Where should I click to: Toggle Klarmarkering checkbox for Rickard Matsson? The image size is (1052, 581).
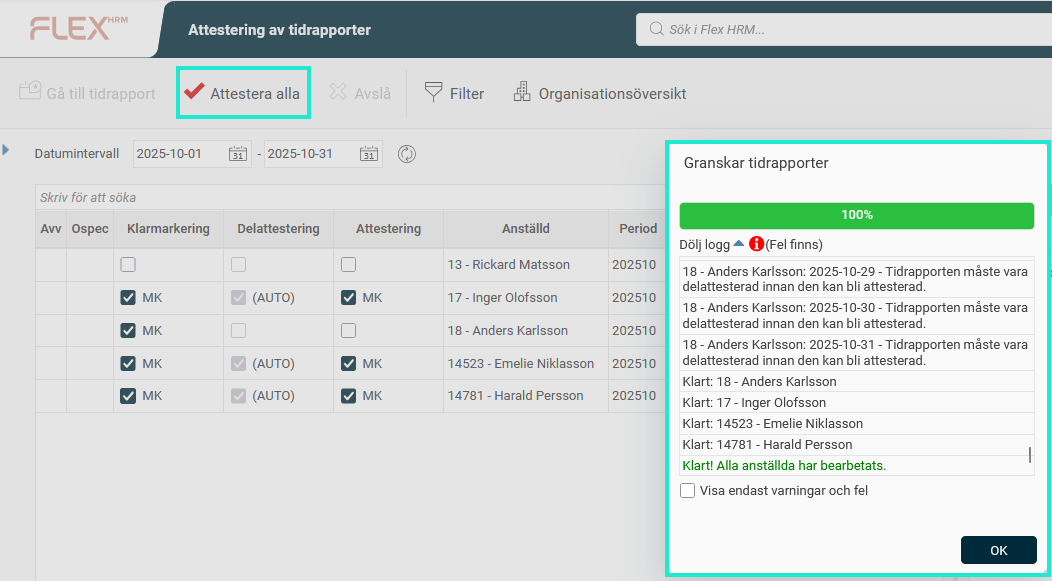click(x=128, y=265)
